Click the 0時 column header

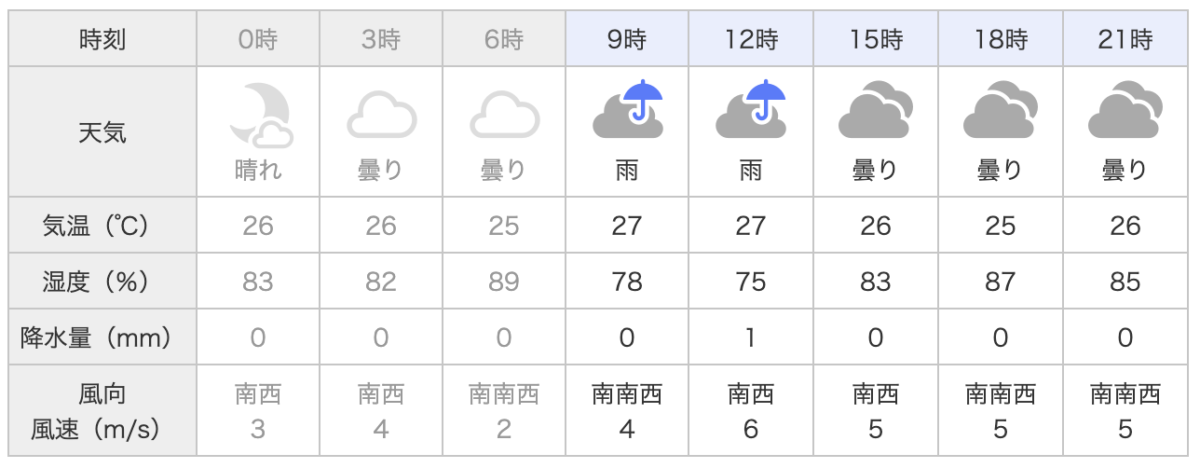[258, 40]
